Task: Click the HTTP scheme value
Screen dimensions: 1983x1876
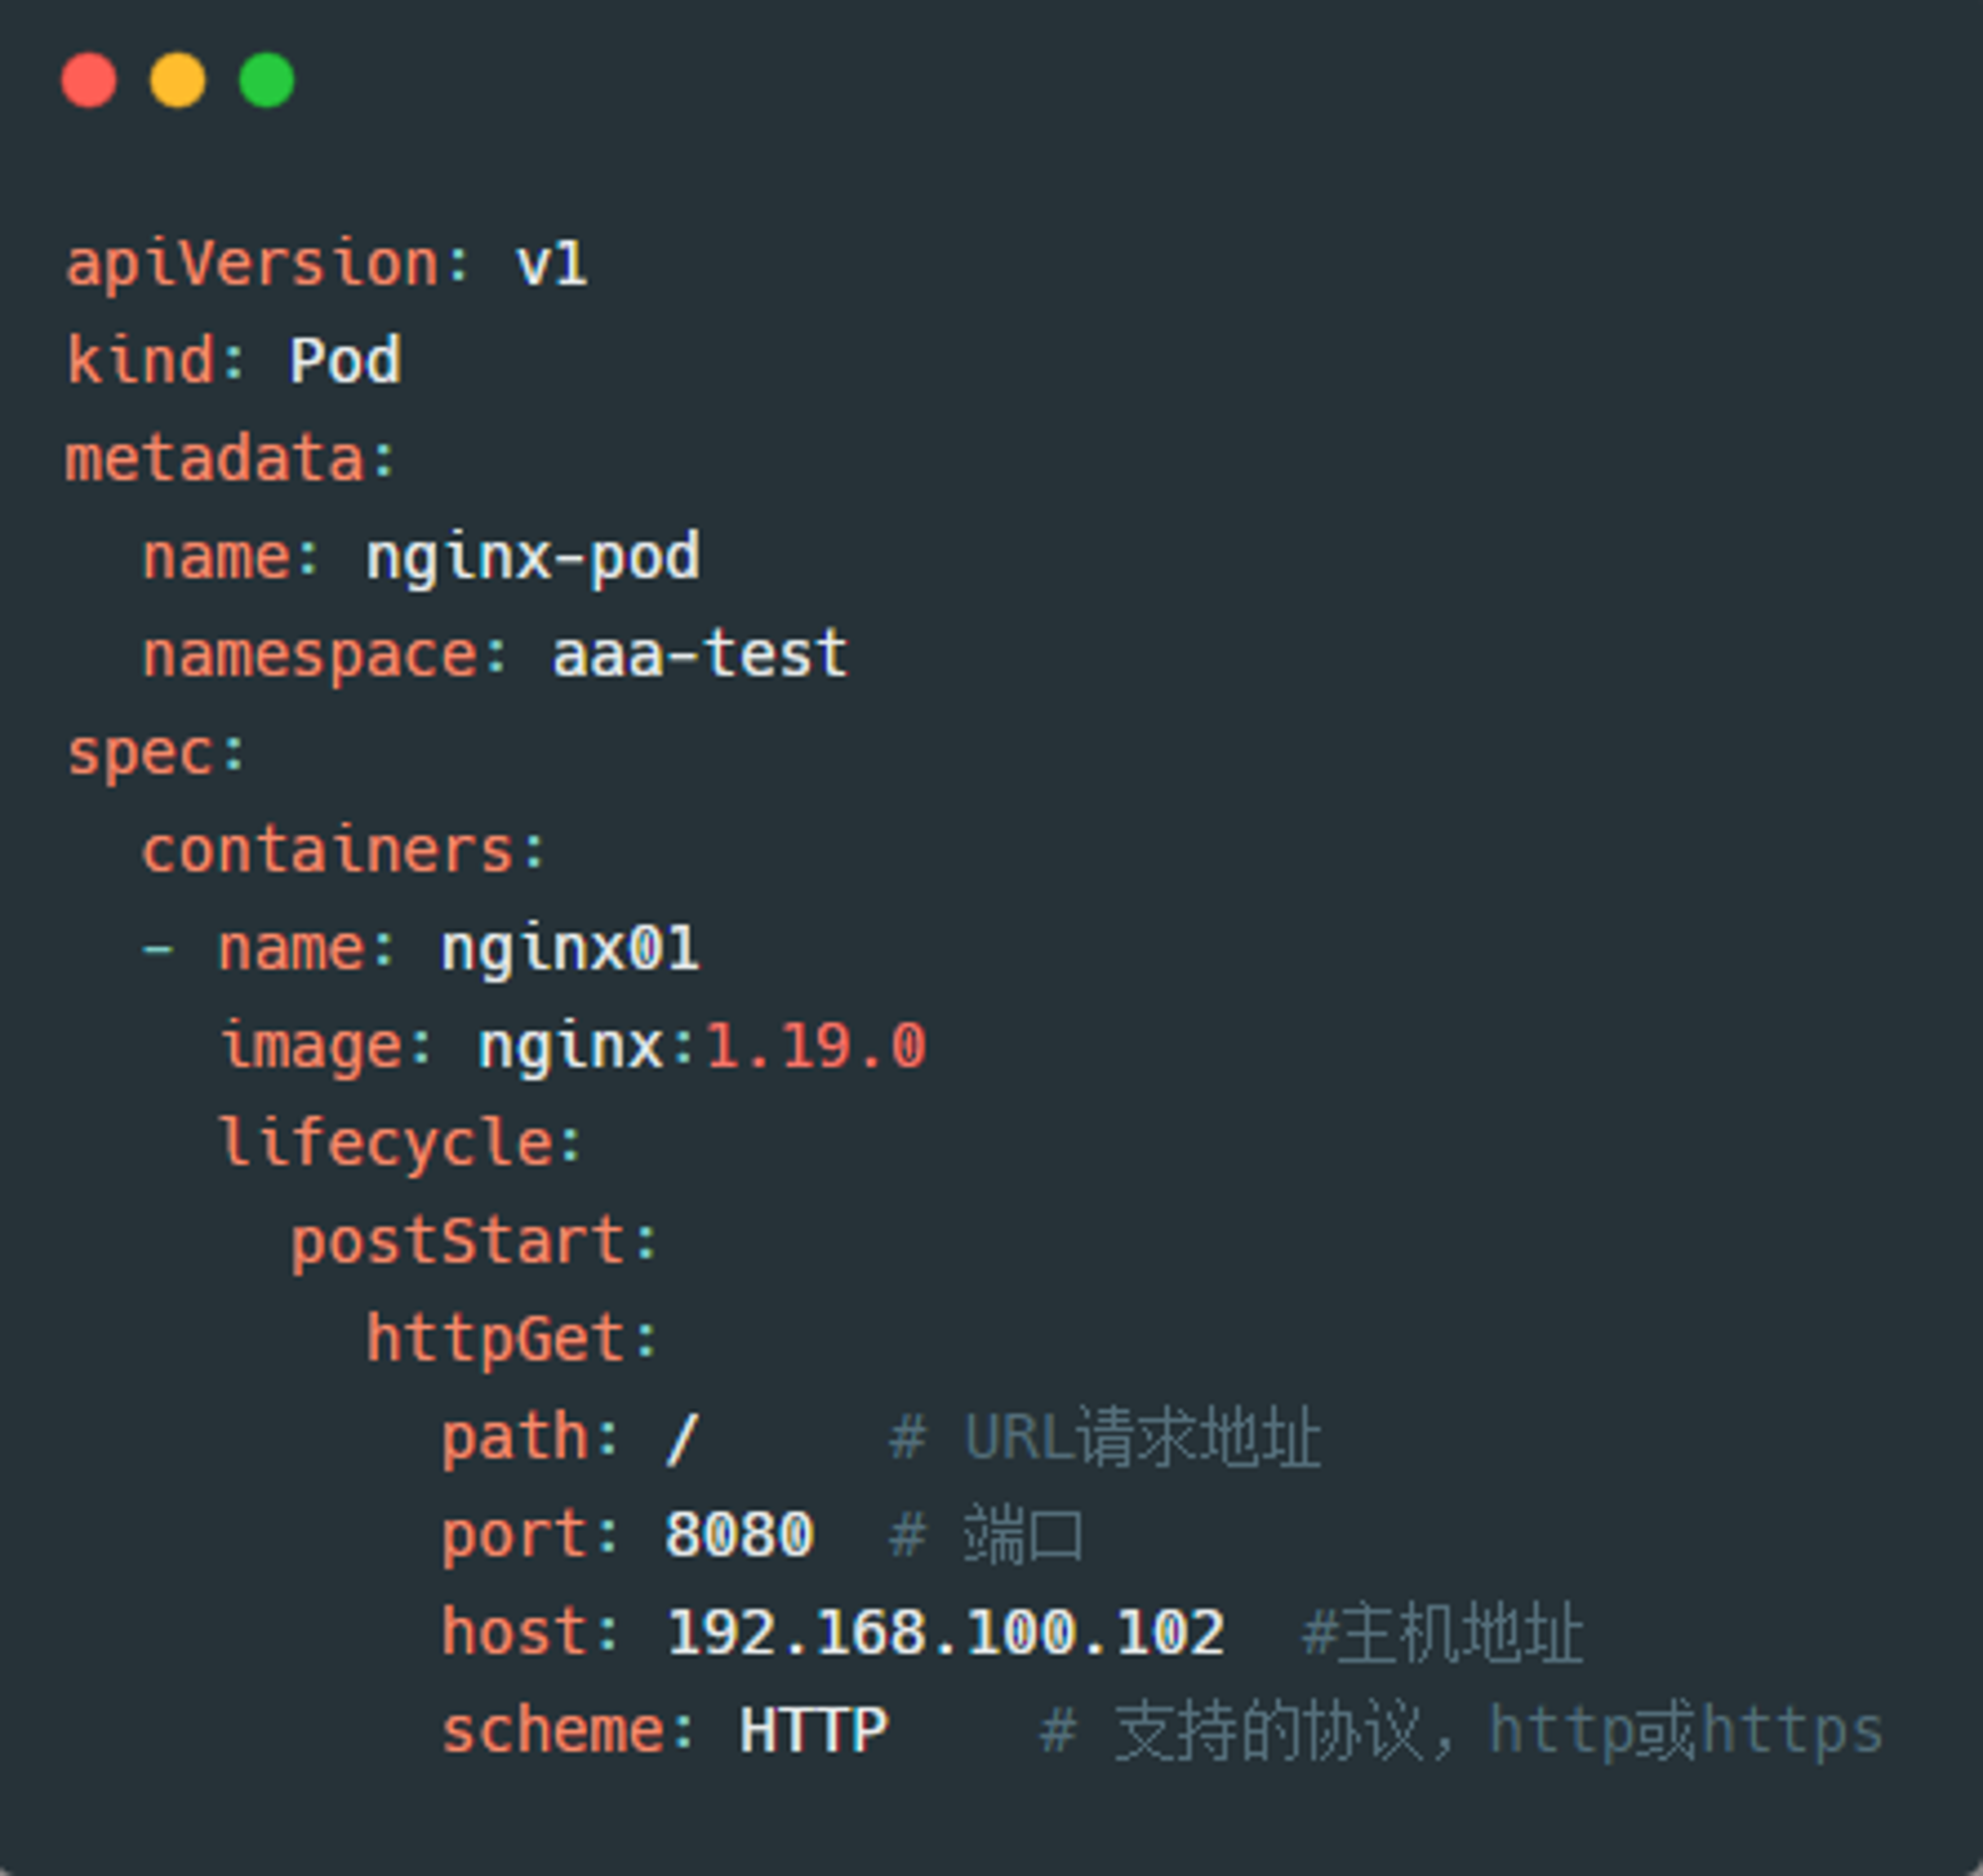Action: click(813, 1731)
